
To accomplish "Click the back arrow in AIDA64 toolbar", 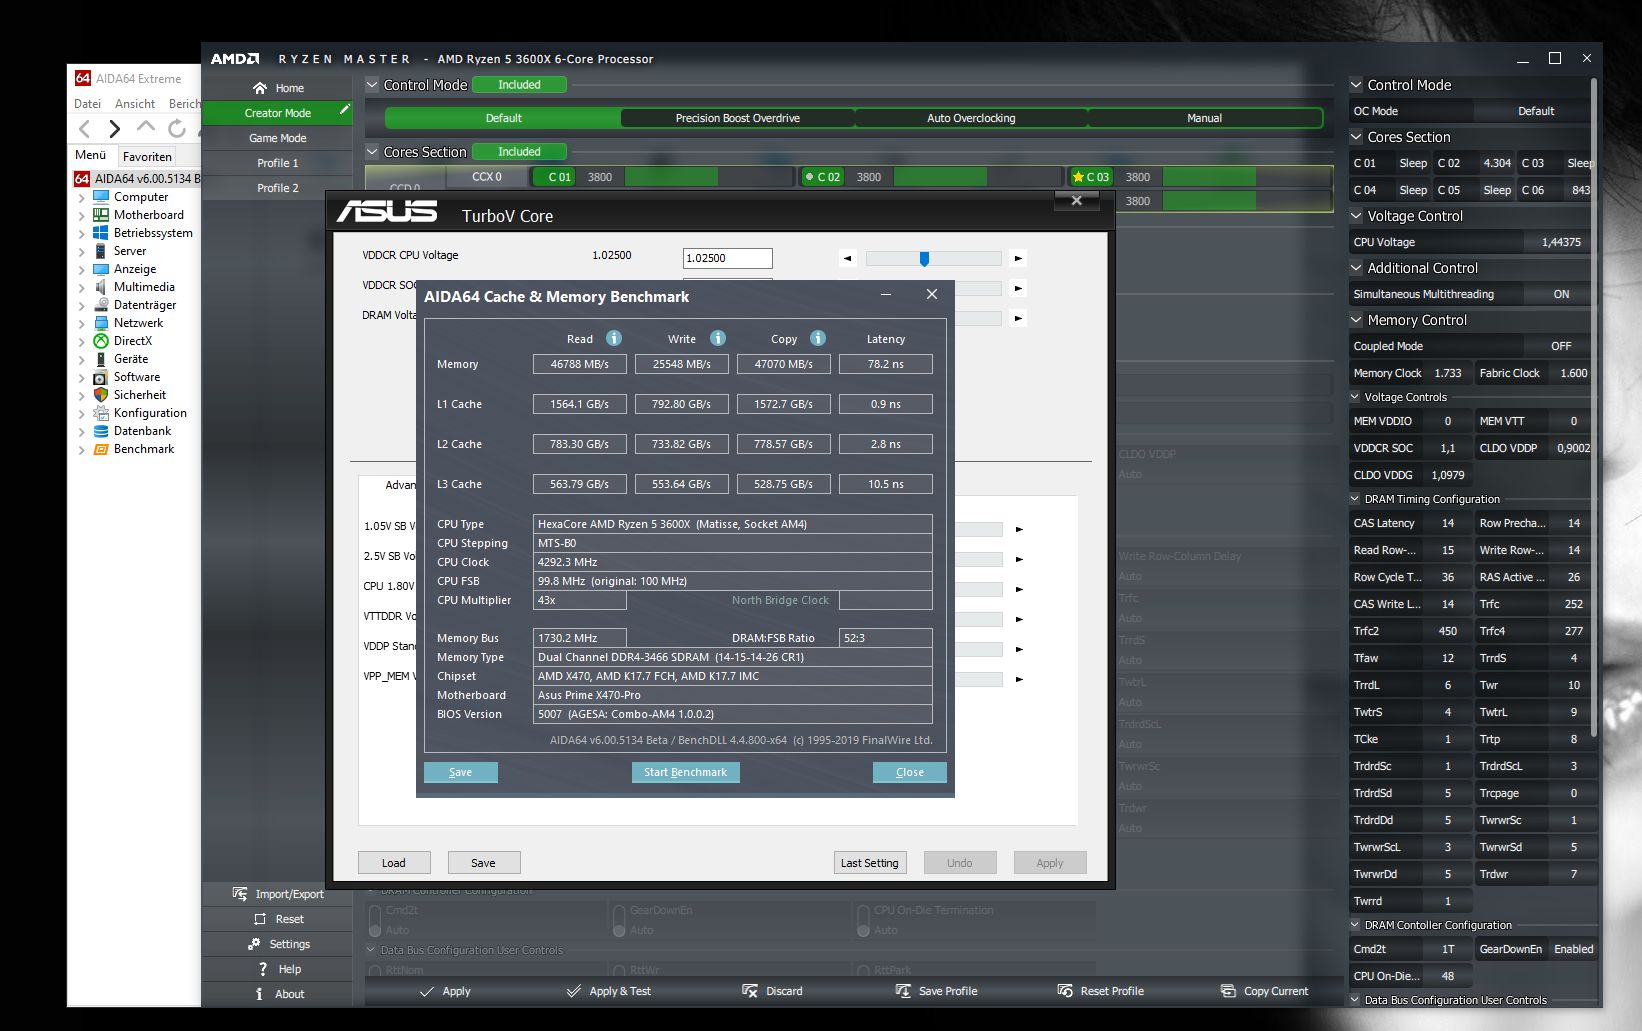I will 85,128.
